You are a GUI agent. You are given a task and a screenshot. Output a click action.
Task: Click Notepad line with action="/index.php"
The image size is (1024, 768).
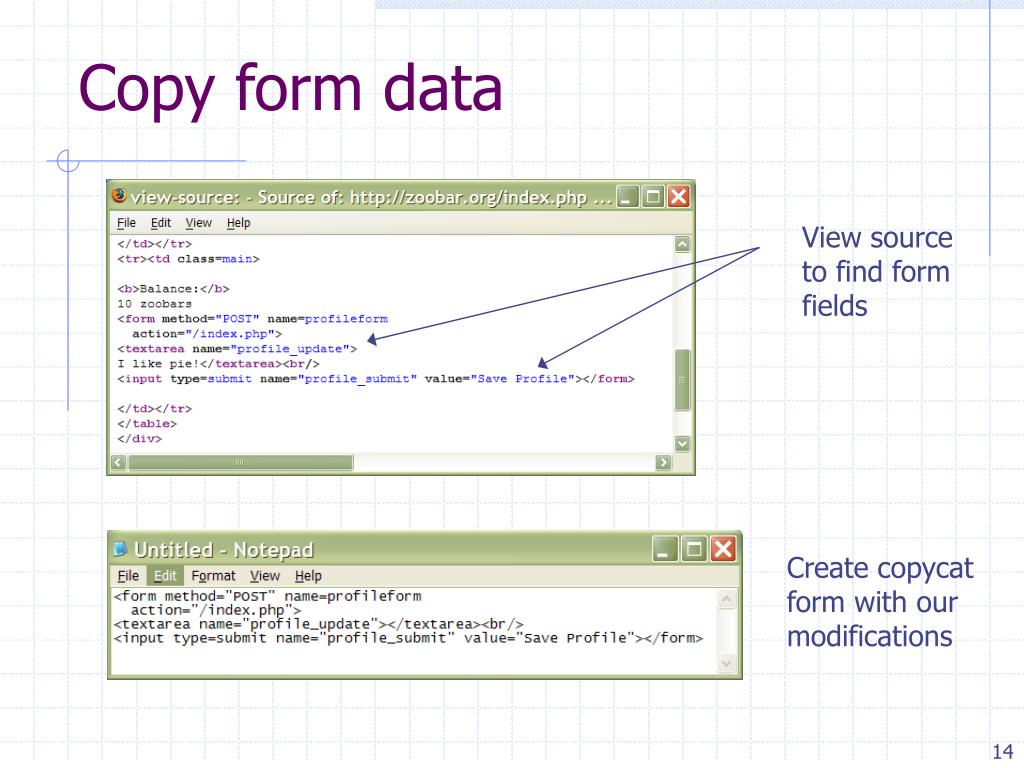tap(216, 611)
